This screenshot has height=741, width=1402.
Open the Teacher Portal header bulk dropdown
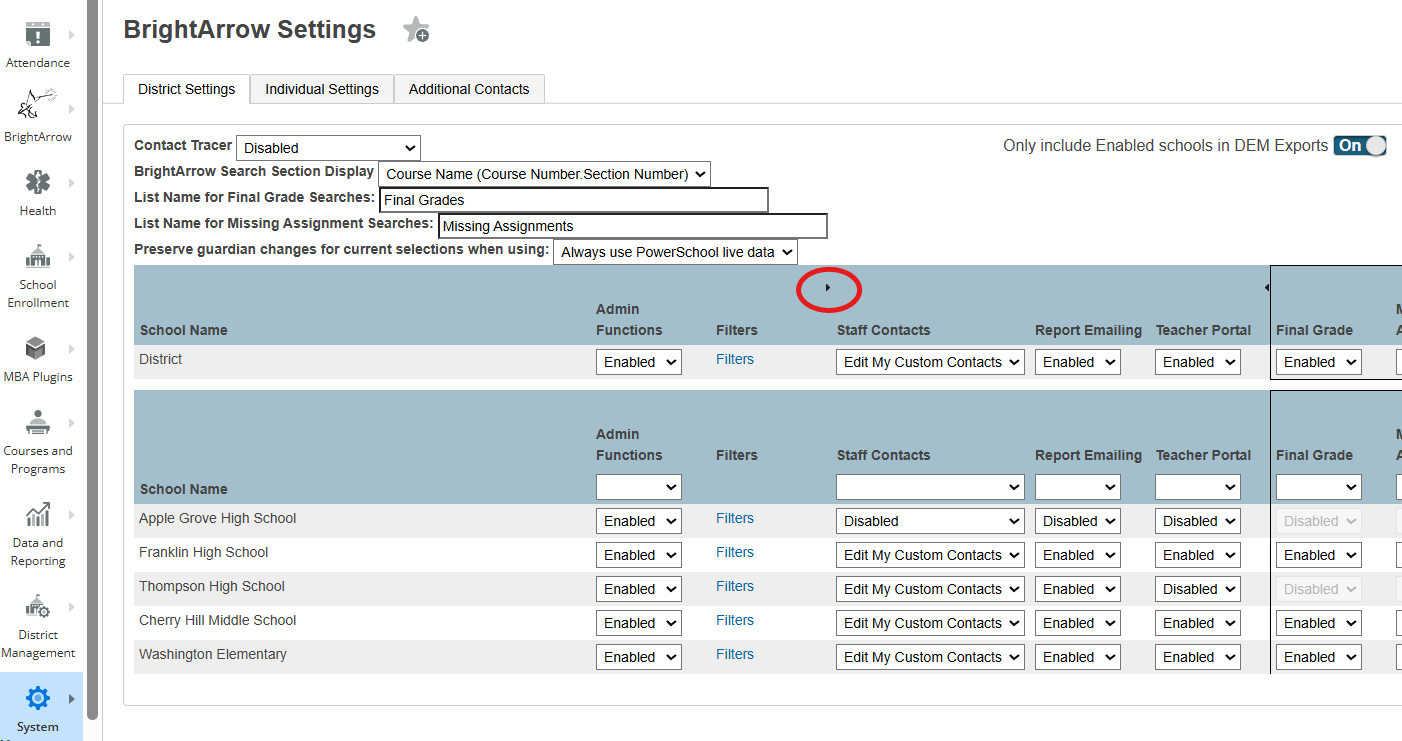tap(1198, 487)
